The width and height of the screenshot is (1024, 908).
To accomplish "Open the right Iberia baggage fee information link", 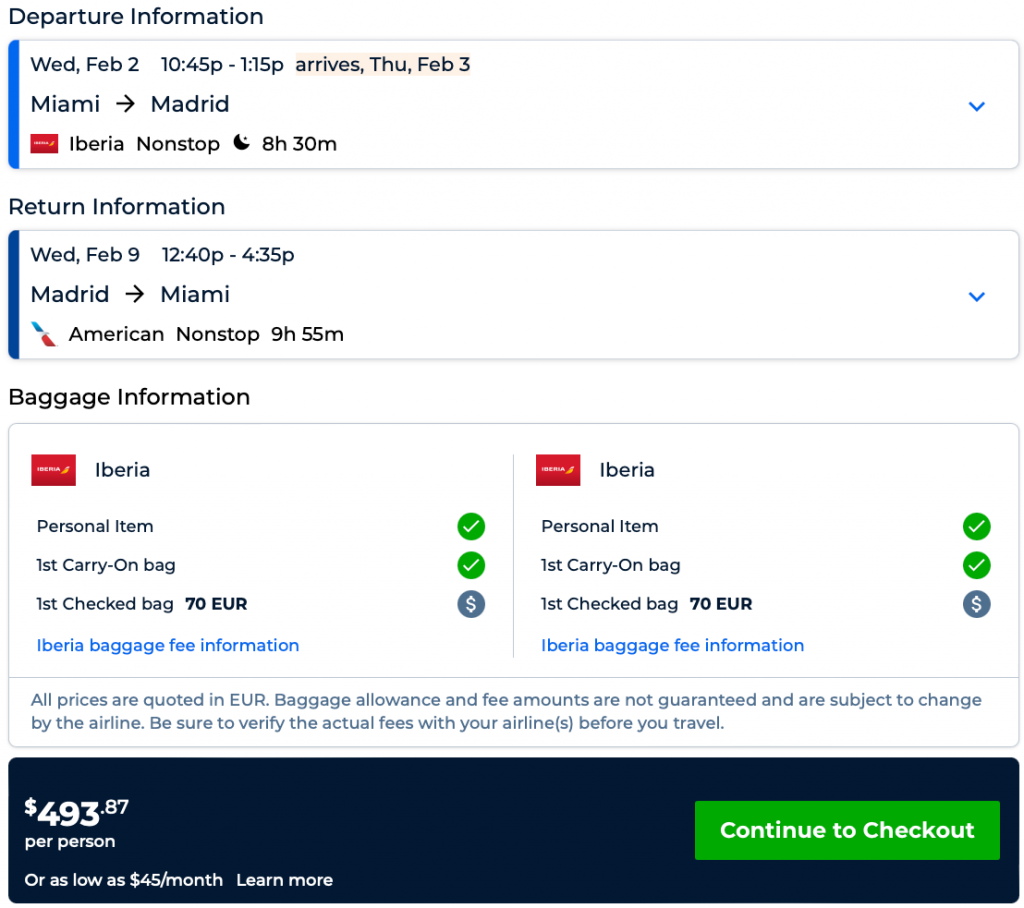I will (x=672, y=645).
